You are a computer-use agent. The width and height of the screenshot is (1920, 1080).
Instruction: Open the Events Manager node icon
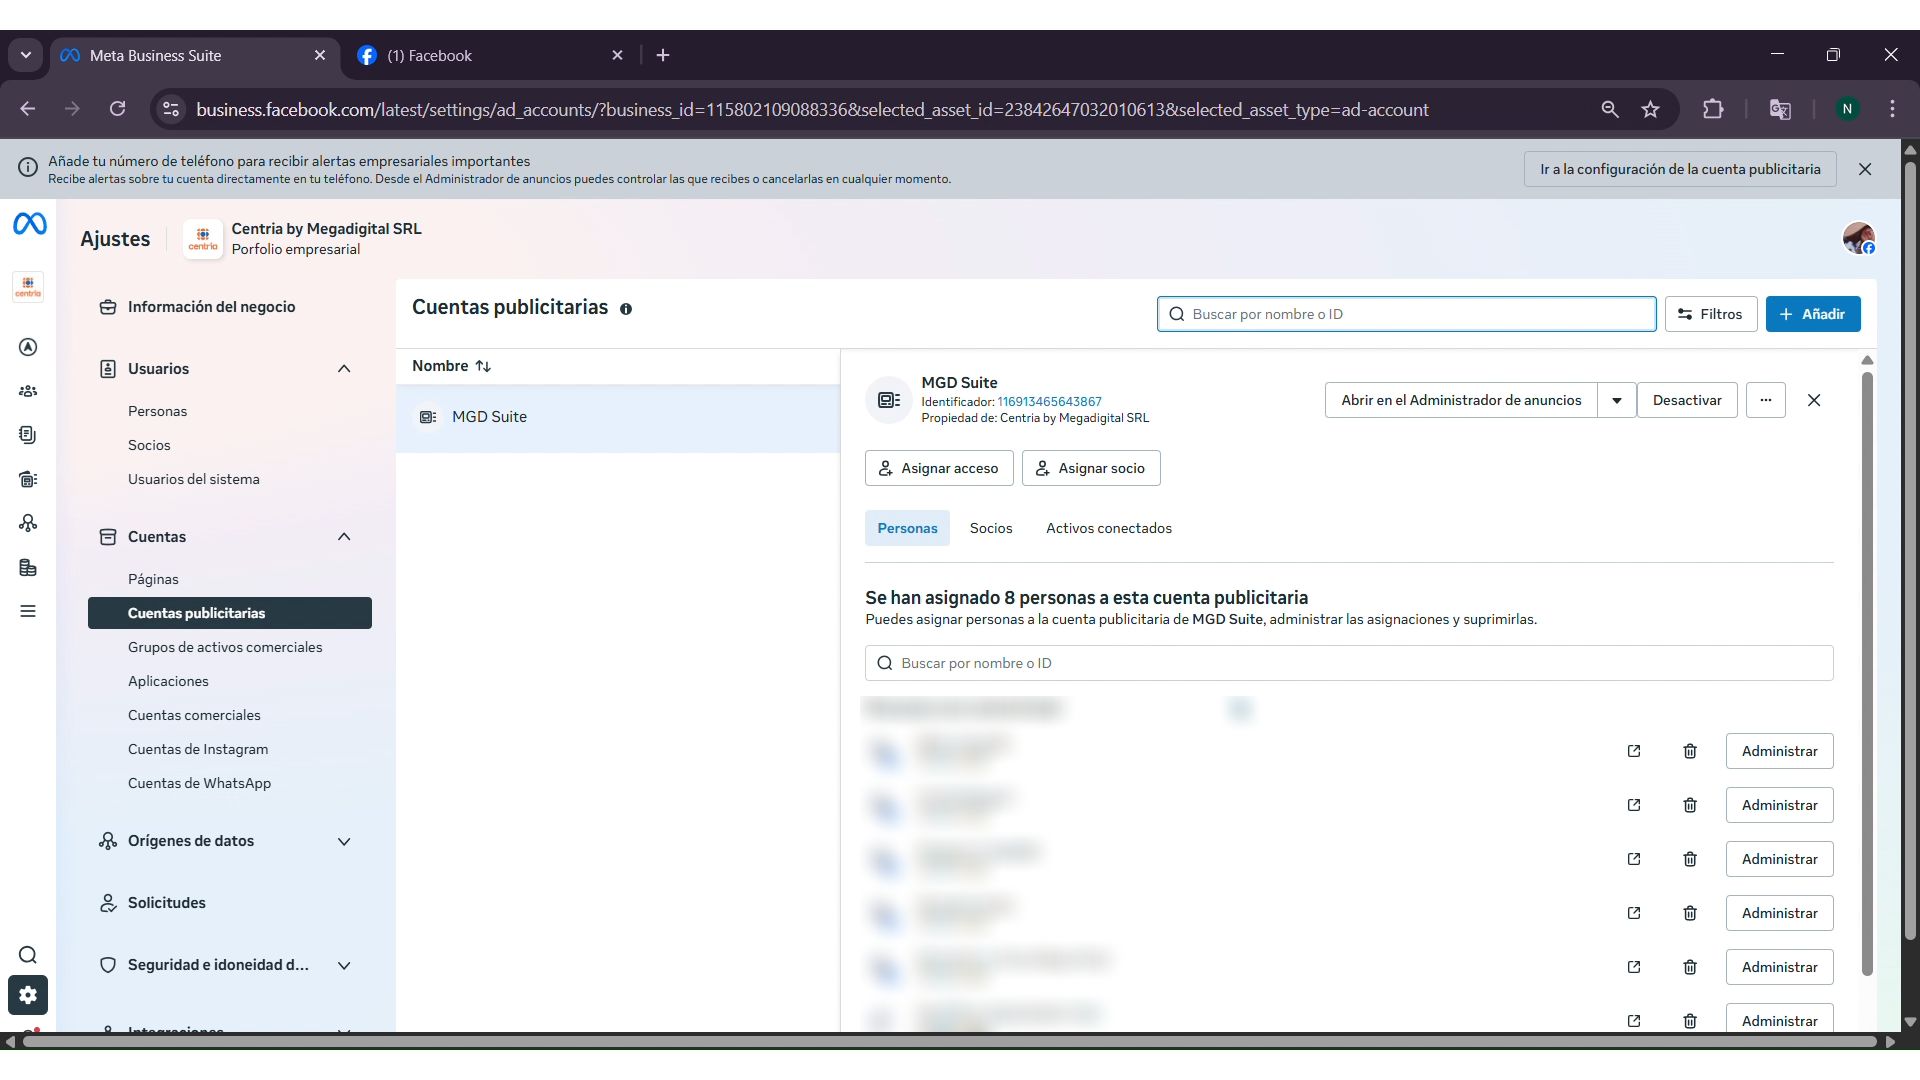28,523
